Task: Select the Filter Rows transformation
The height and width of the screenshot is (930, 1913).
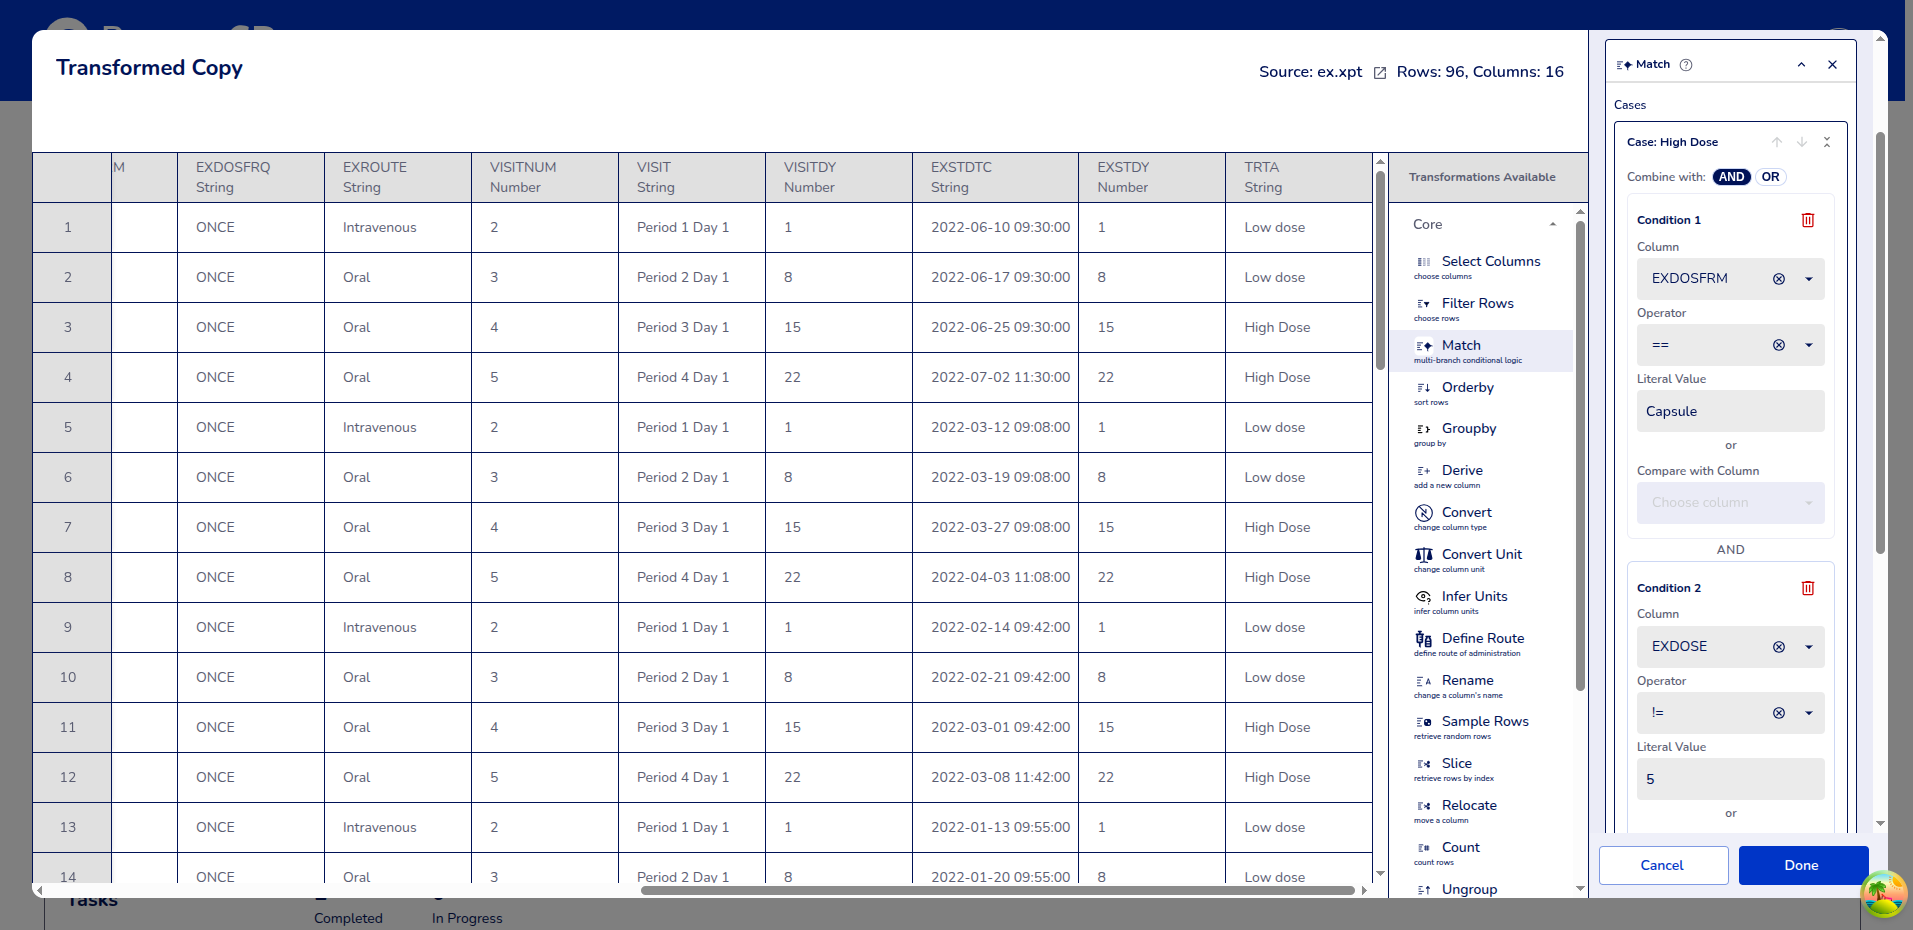Action: point(1477,304)
